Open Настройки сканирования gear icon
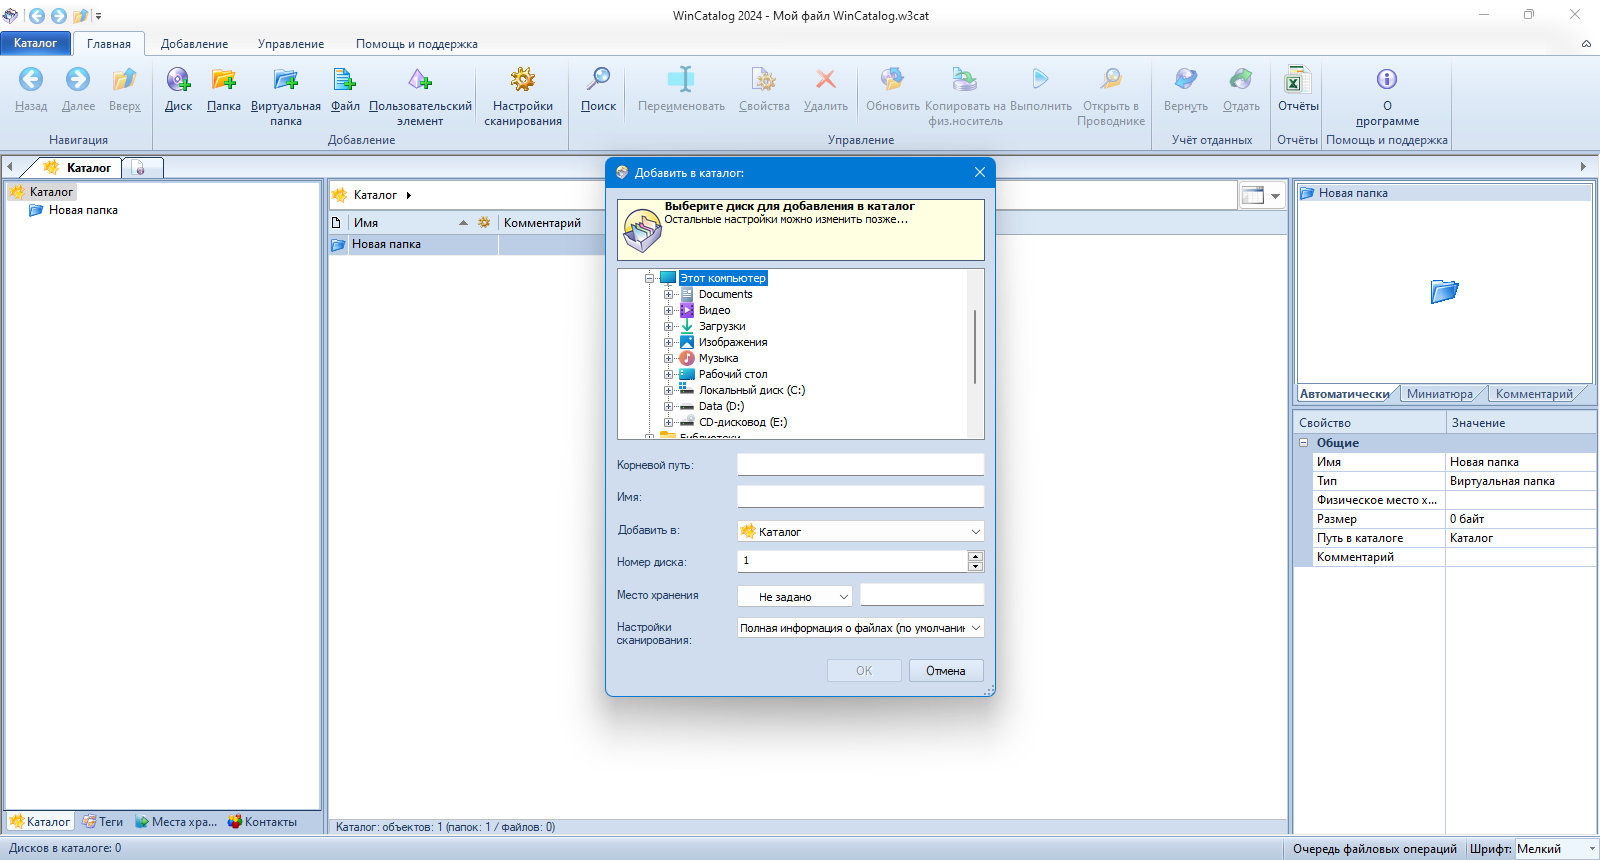Screen dimensions: 1600x860 pyautogui.click(x=523, y=80)
